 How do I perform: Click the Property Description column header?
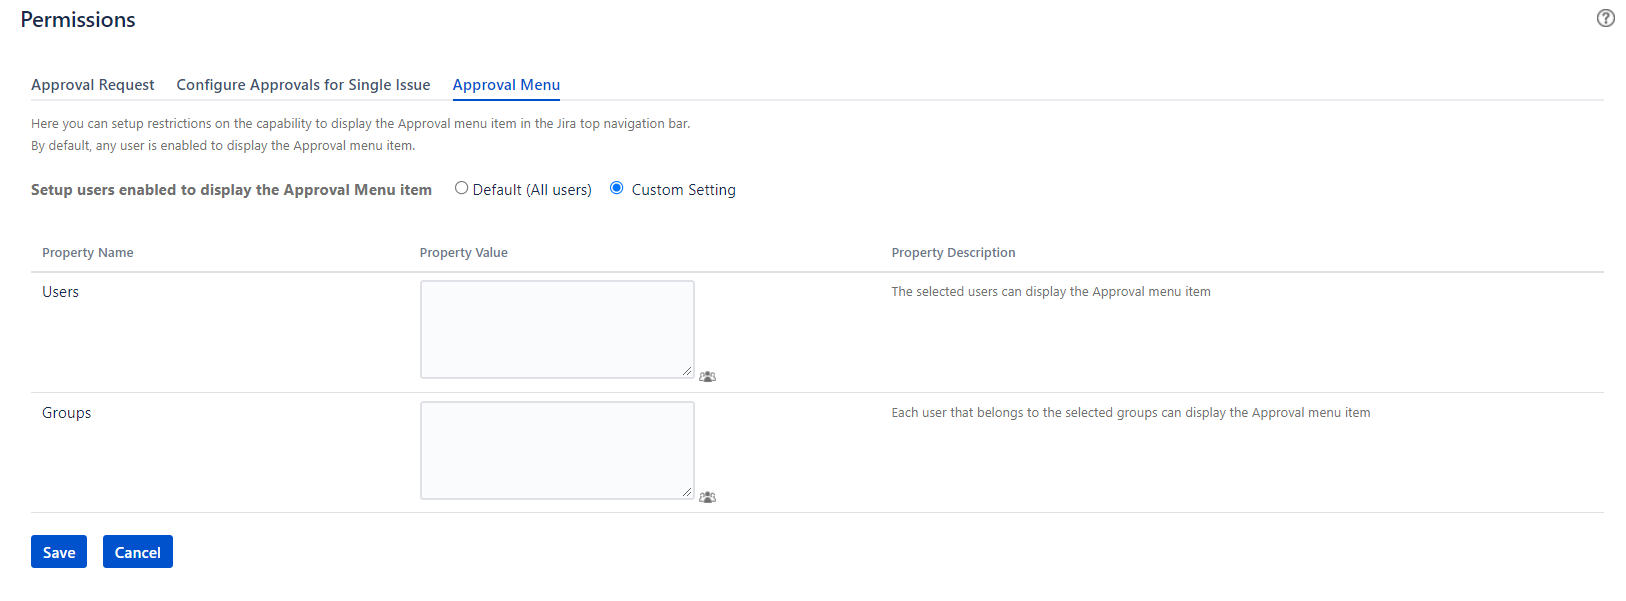tap(953, 253)
